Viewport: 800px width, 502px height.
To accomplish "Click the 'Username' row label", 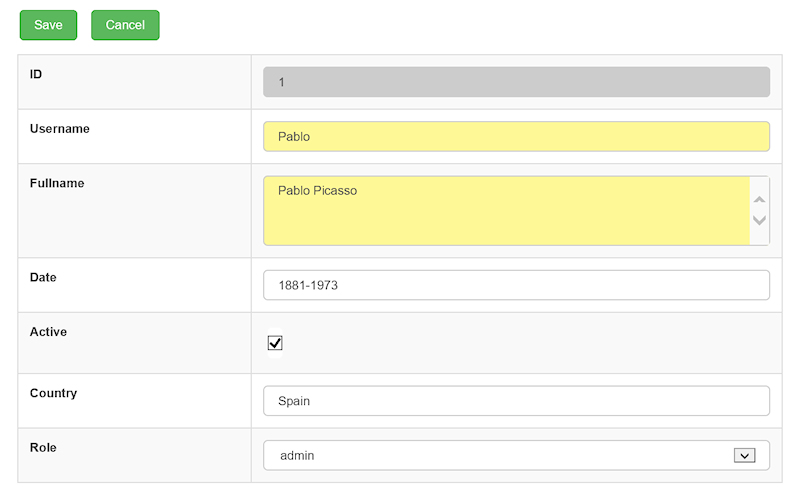I will pyautogui.click(x=60, y=129).
